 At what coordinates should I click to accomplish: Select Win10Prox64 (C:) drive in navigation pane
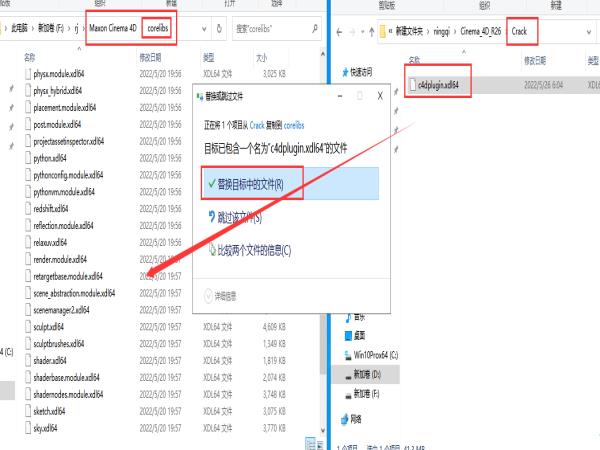[x=371, y=355]
